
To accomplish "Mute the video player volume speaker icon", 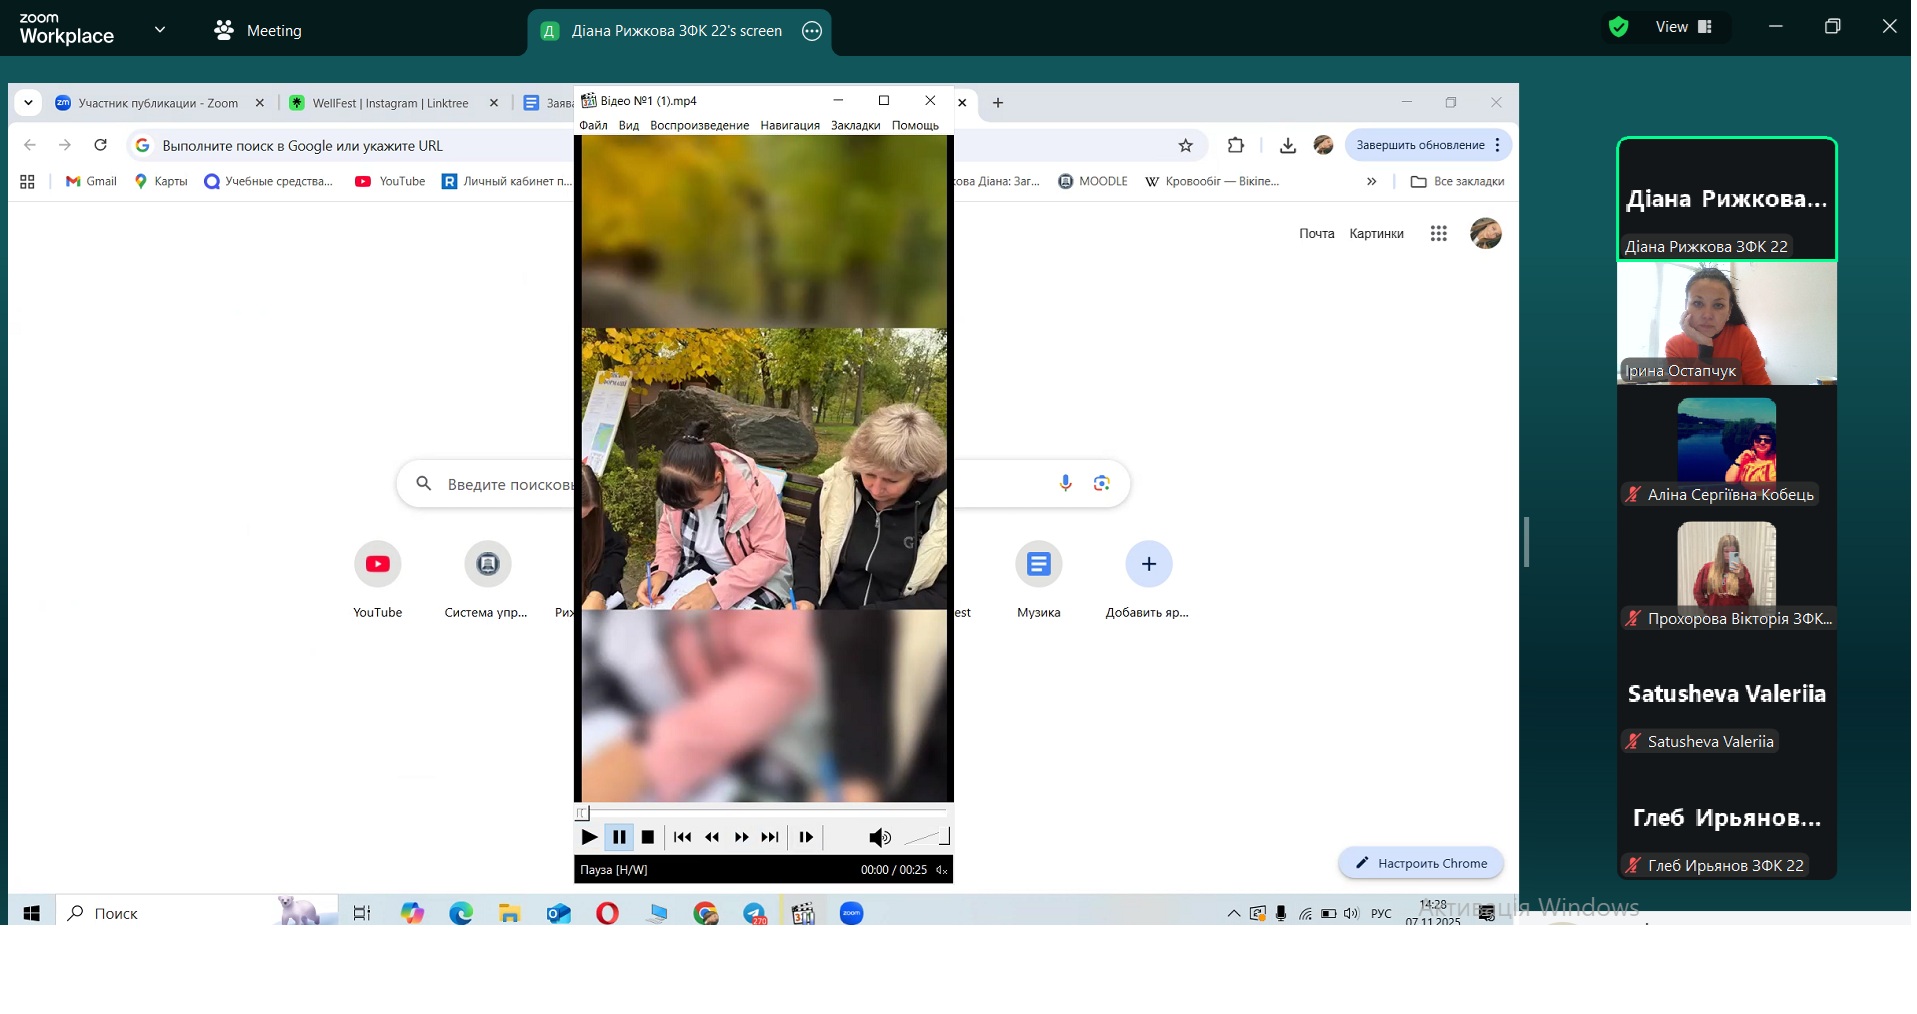I will pyautogui.click(x=879, y=838).
